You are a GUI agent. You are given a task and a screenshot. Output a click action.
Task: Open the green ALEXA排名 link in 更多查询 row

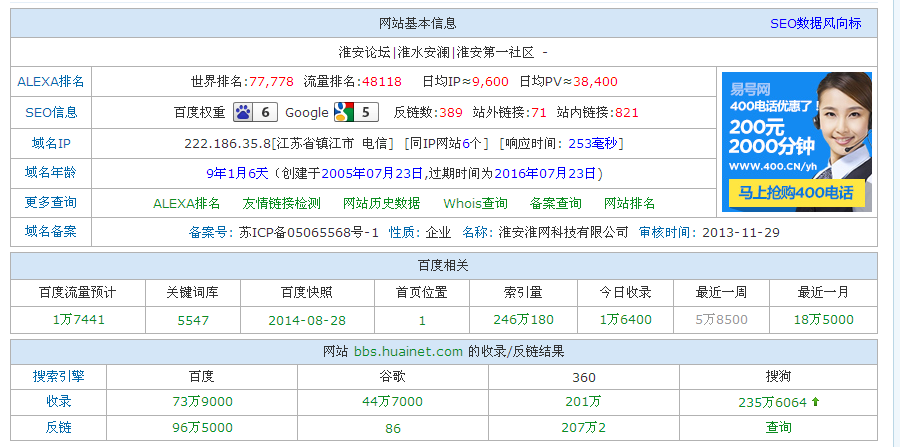[187, 203]
